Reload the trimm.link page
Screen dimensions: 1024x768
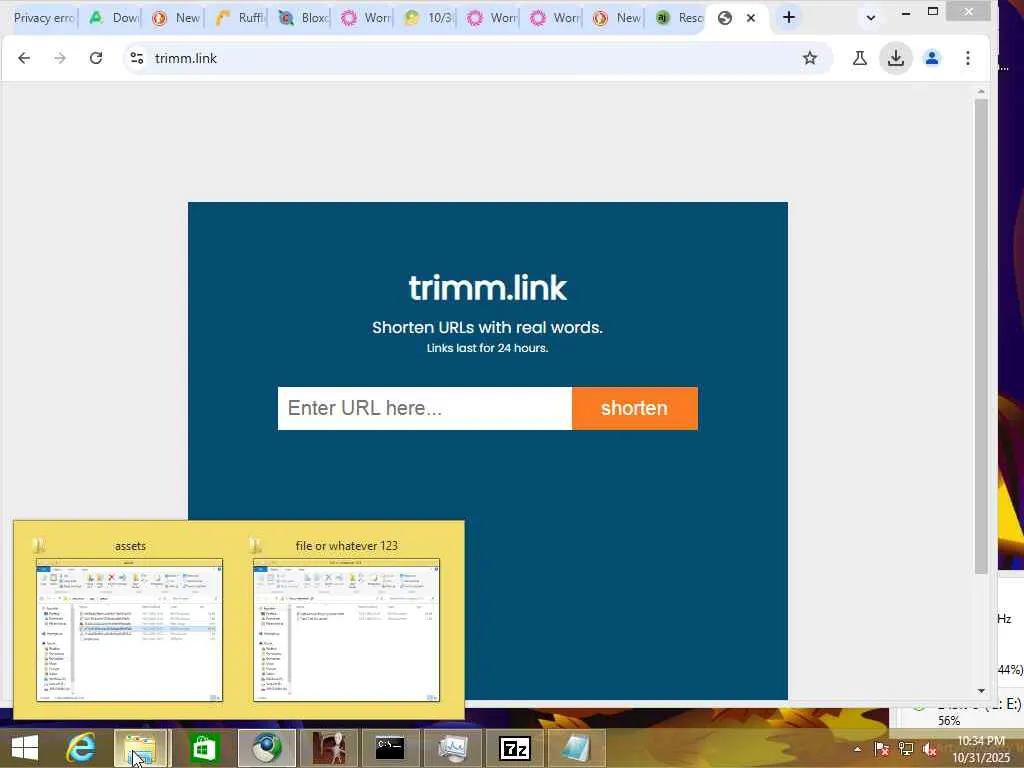pyautogui.click(x=96, y=58)
